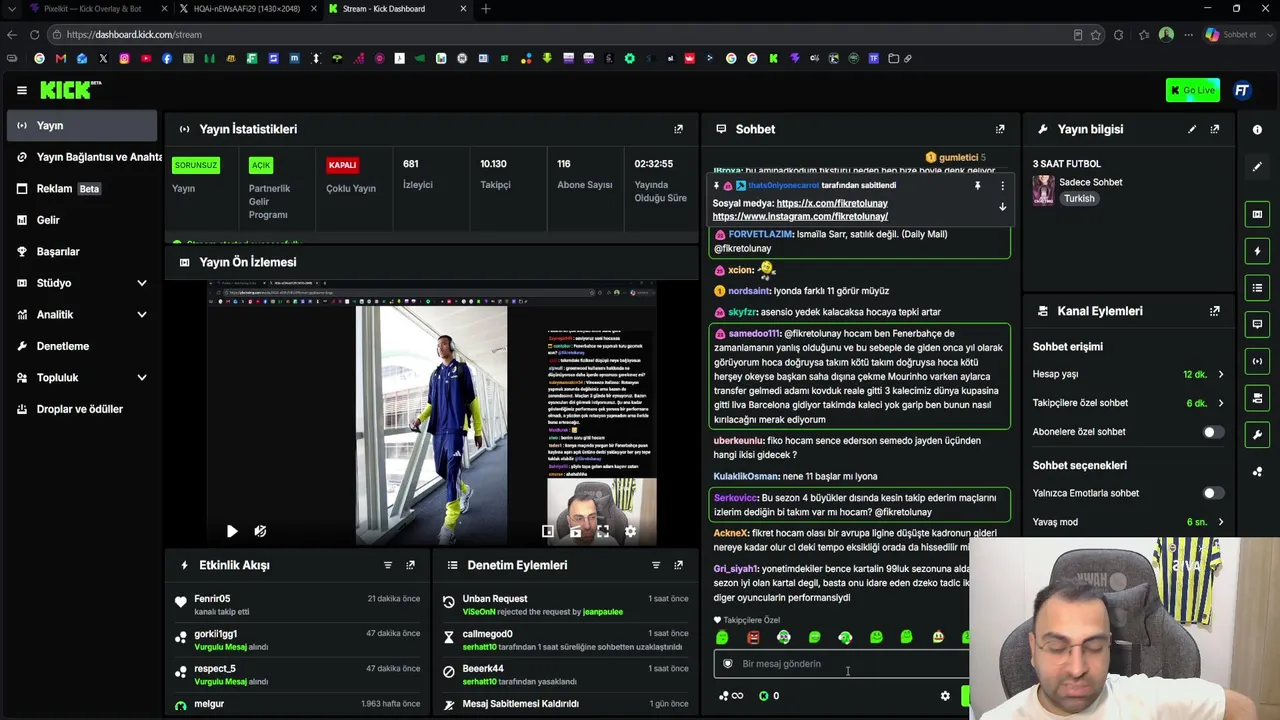
Task: Click the pencil icon in right sidebar
Action: 1257,167
